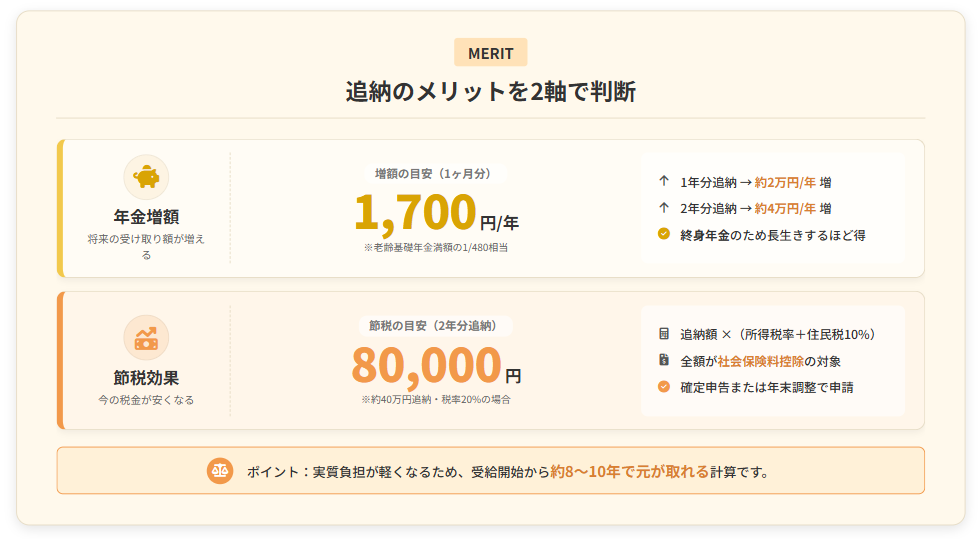Click the 増額の目安（1ヶ月分） pill label
980x539 pixels.
click(433, 173)
